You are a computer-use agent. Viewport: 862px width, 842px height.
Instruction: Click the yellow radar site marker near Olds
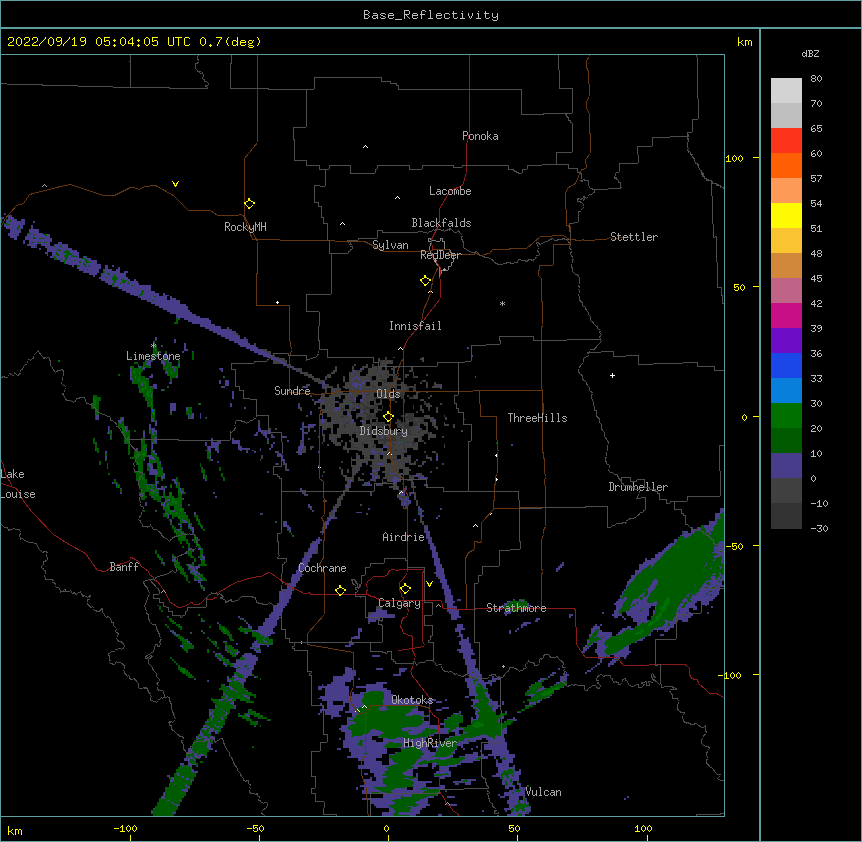coord(388,416)
